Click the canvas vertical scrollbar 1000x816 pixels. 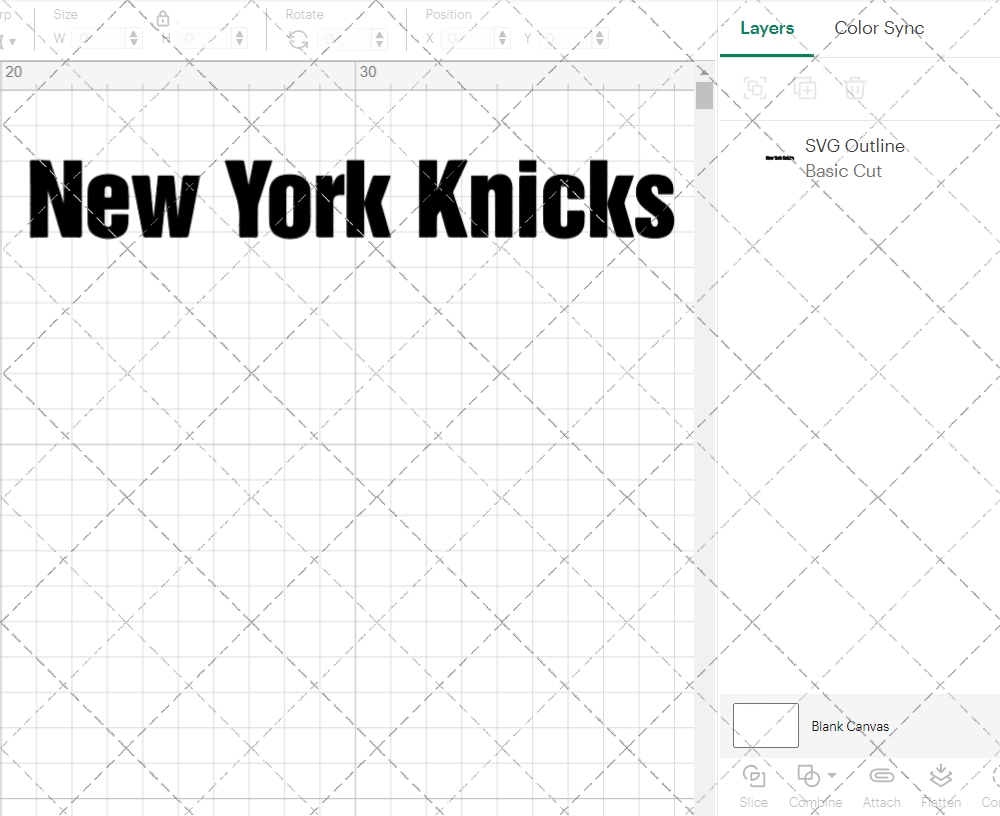pyautogui.click(x=704, y=95)
